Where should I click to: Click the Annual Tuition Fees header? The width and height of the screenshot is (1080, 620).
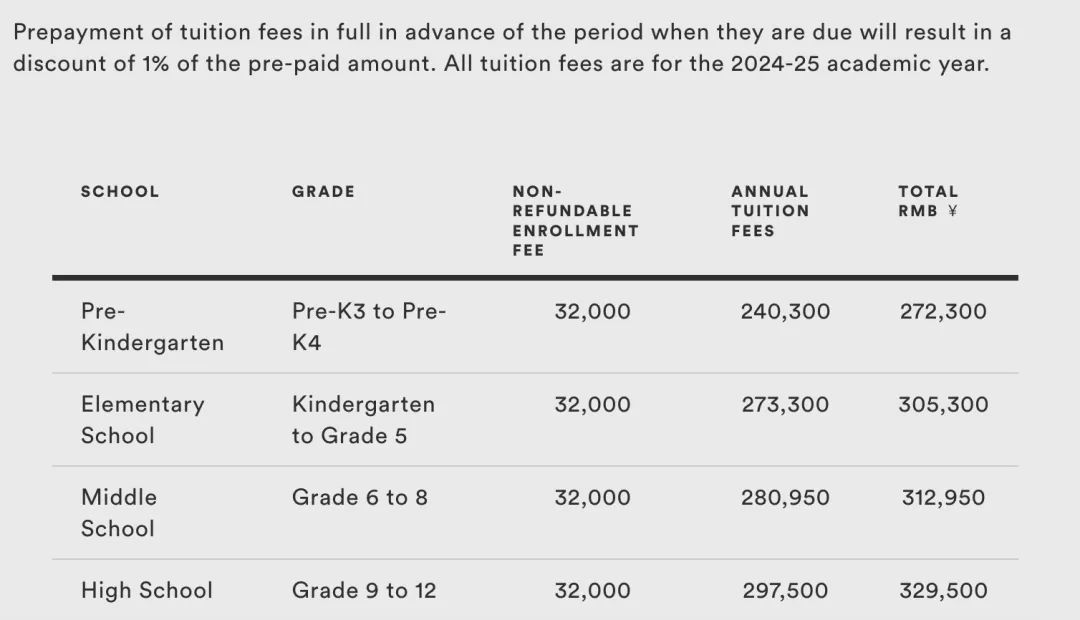pyautogui.click(x=770, y=211)
